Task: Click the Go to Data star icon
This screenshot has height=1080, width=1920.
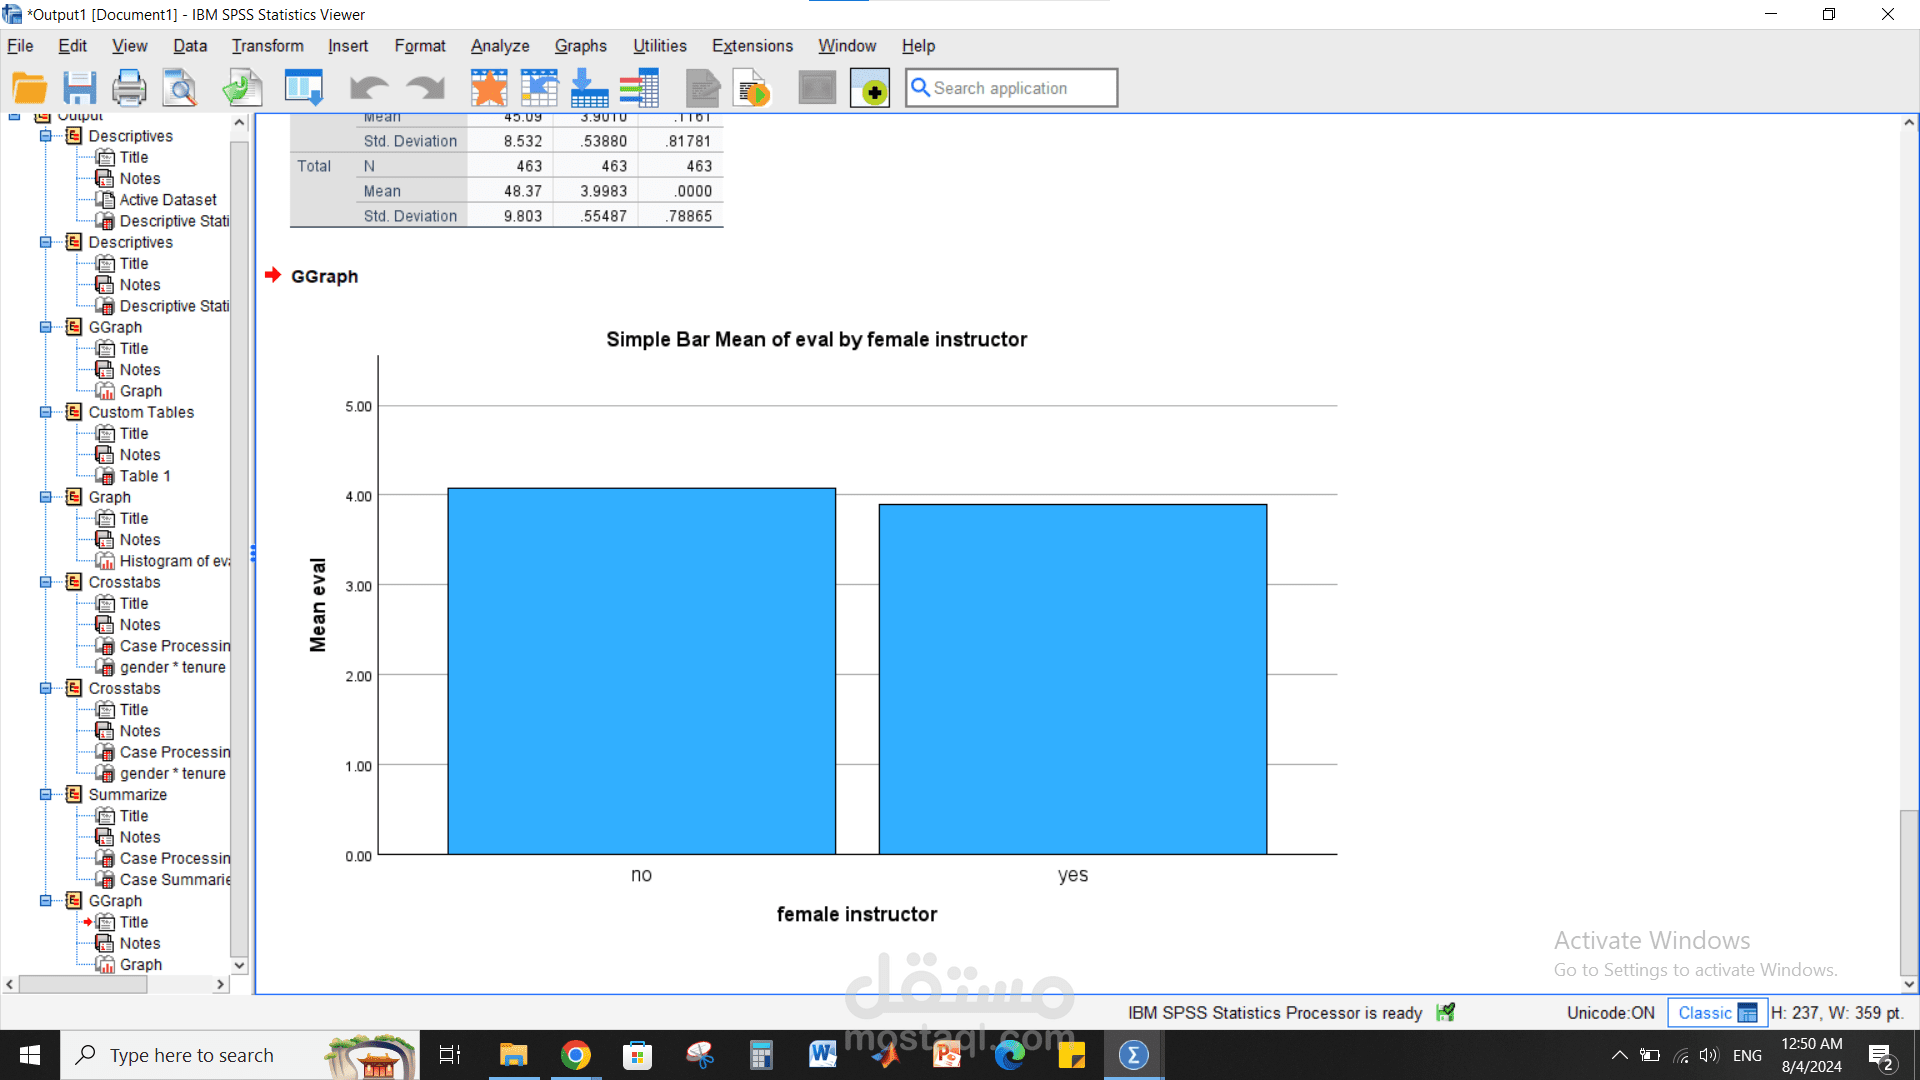Action: pyautogui.click(x=489, y=88)
